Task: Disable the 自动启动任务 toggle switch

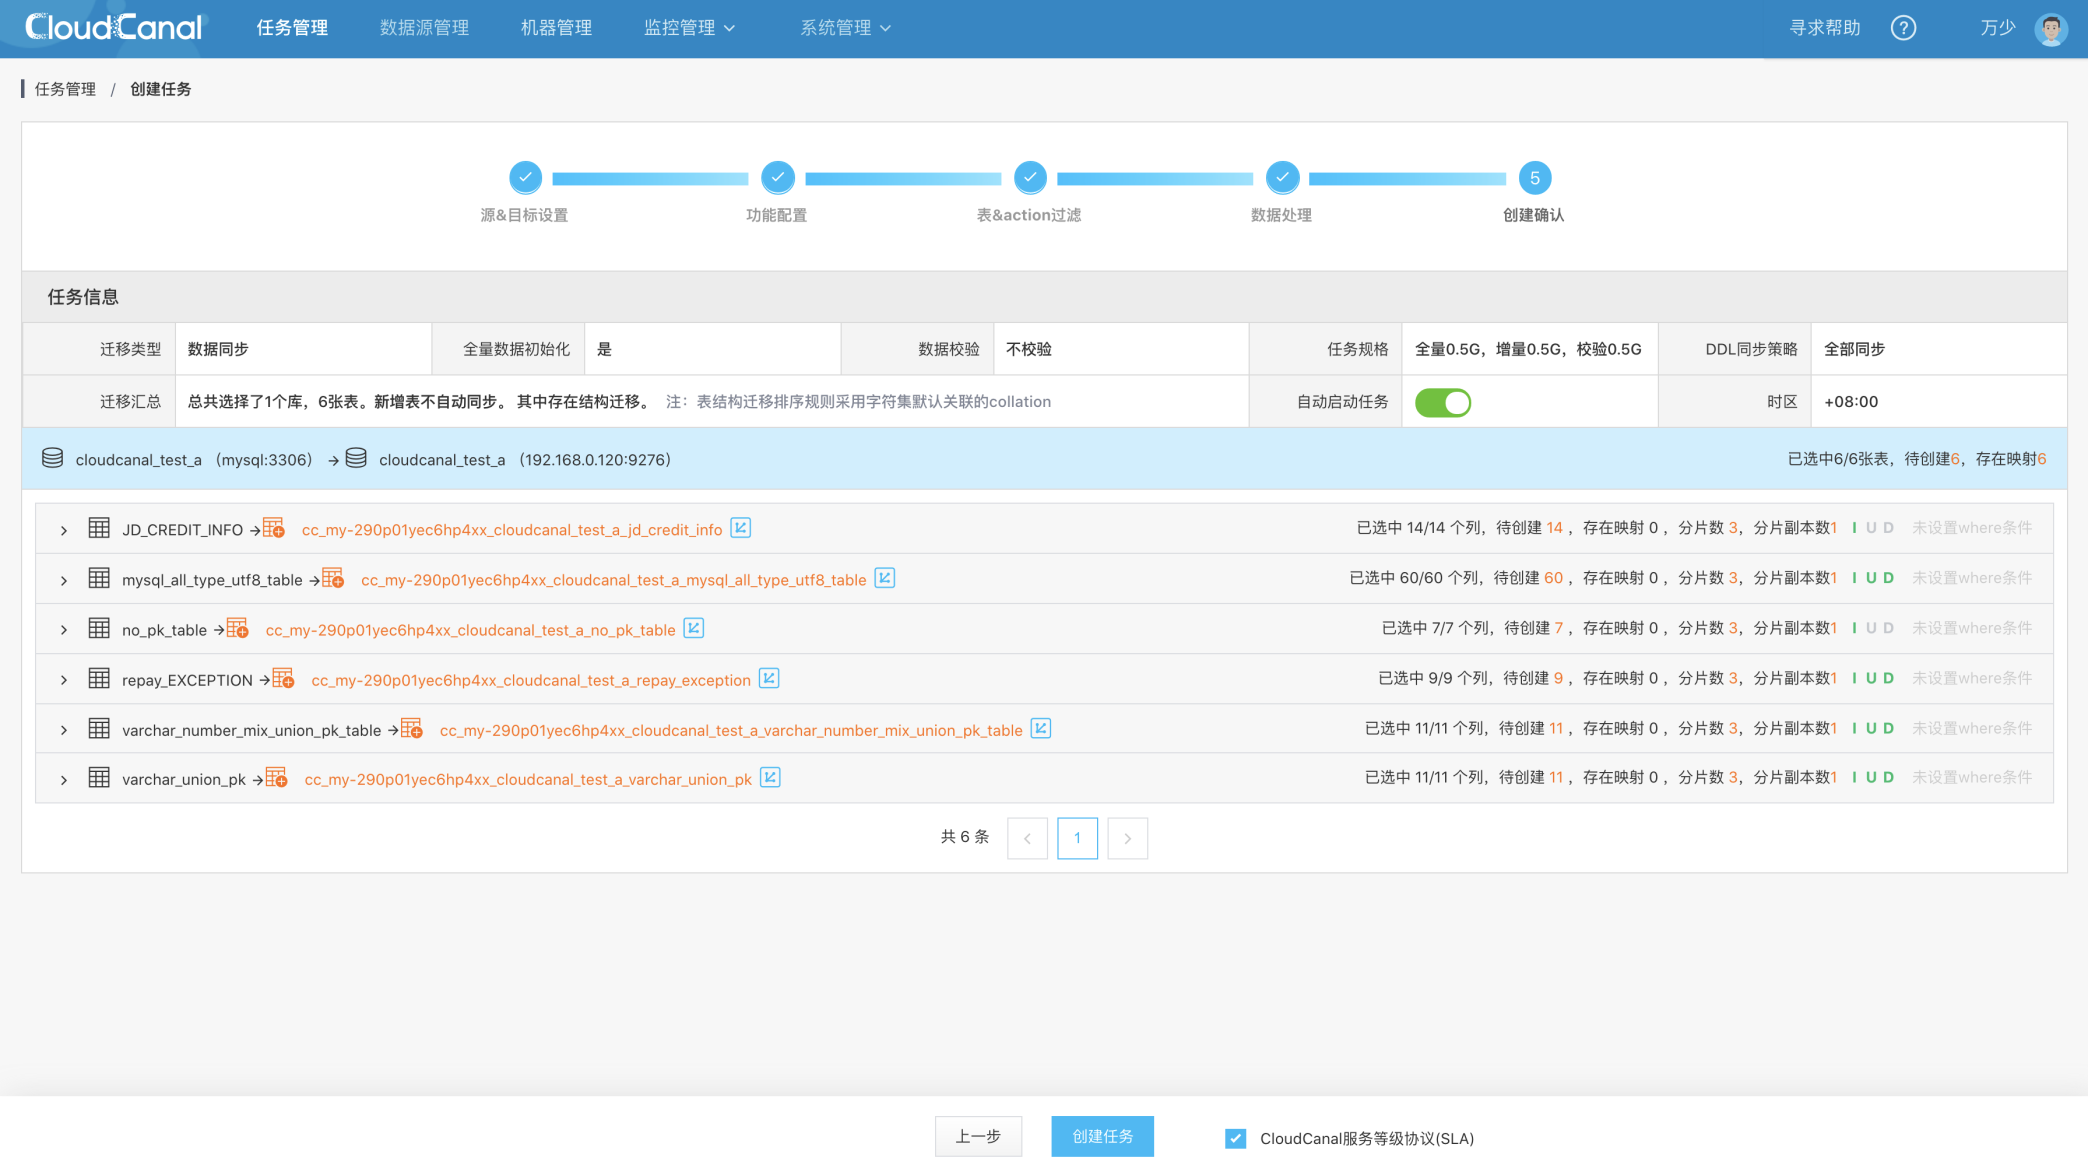Action: 1441,401
